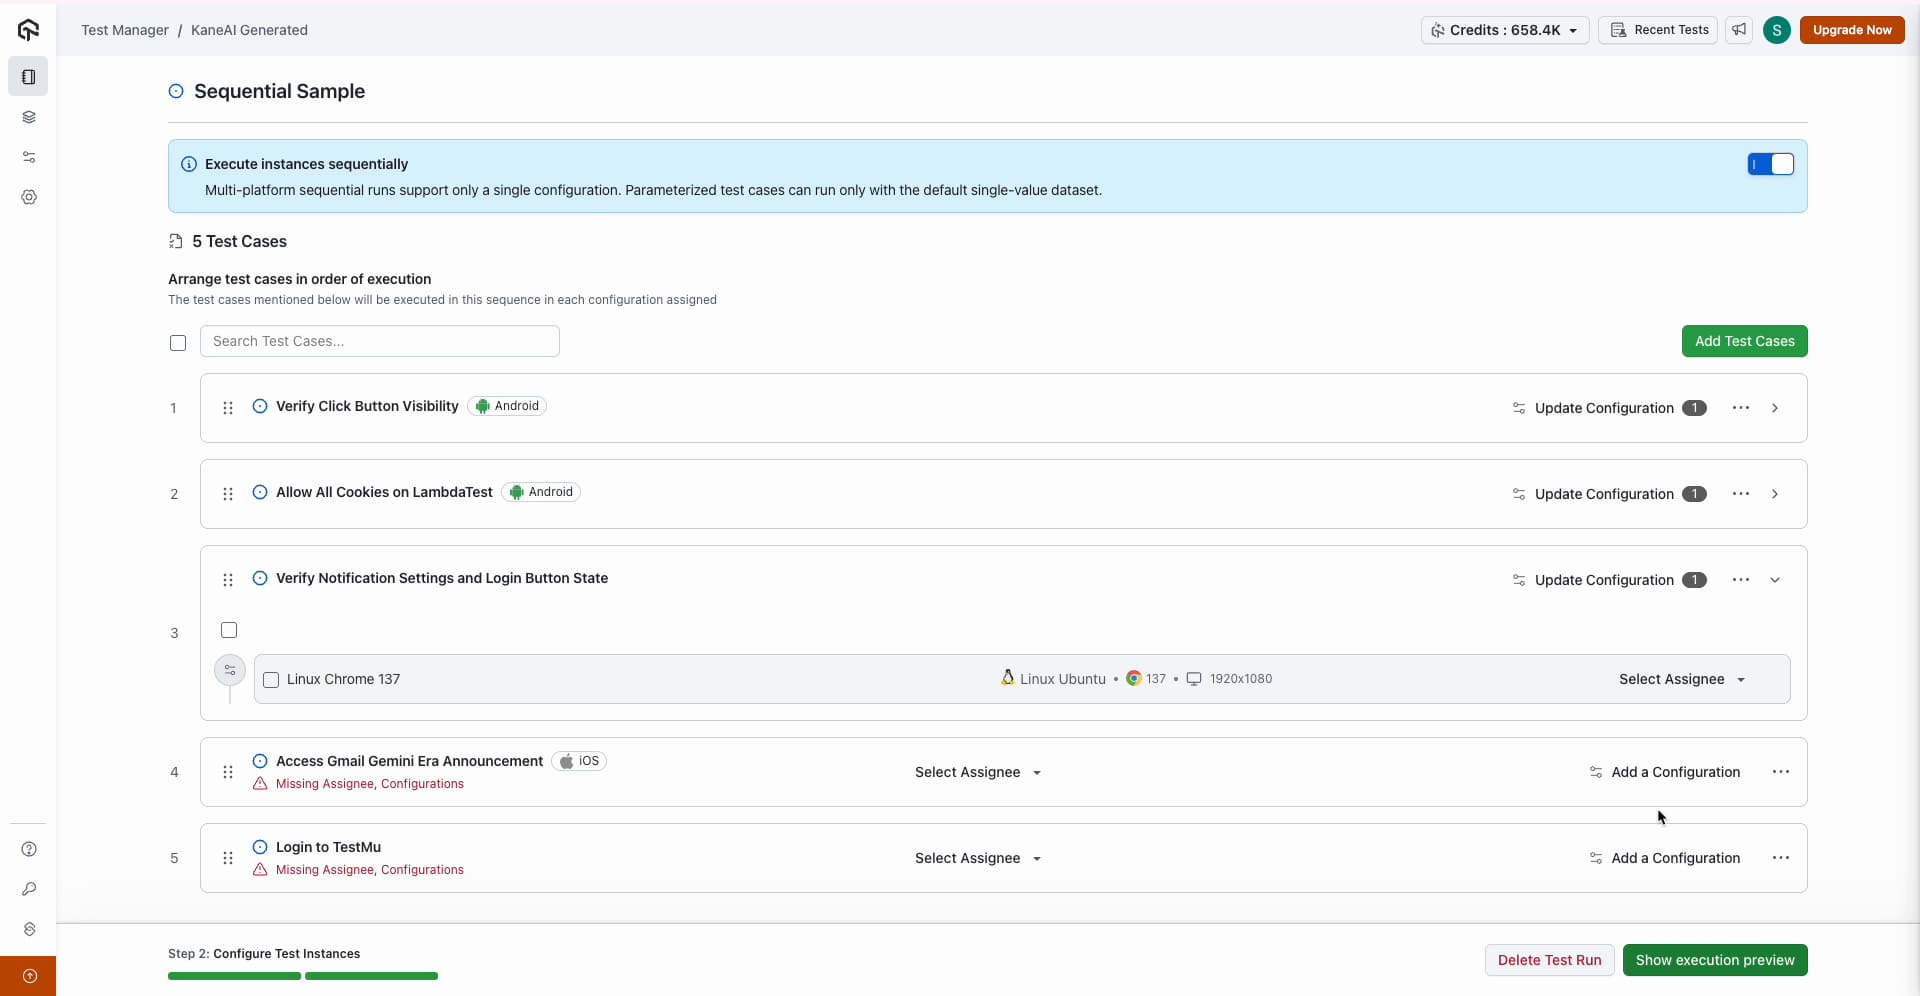Image resolution: width=1920 pixels, height=996 pixels.
Task: Open the LambdaTest logo in the sidebar
Action: point(28,30)
